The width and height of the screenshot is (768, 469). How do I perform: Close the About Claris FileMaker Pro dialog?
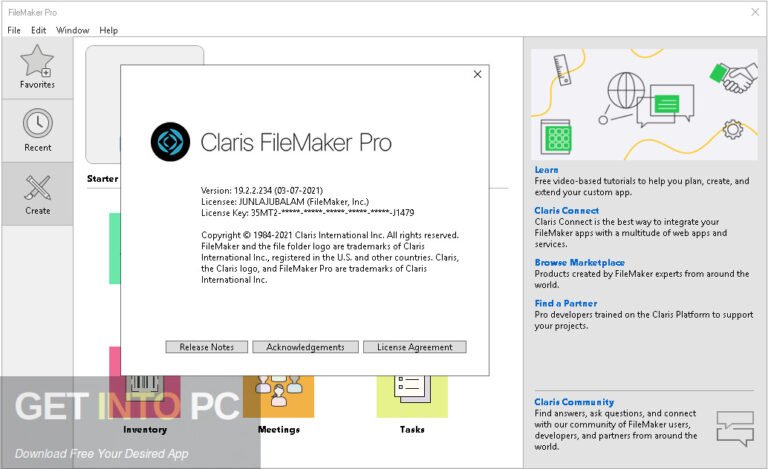point(478,74)
